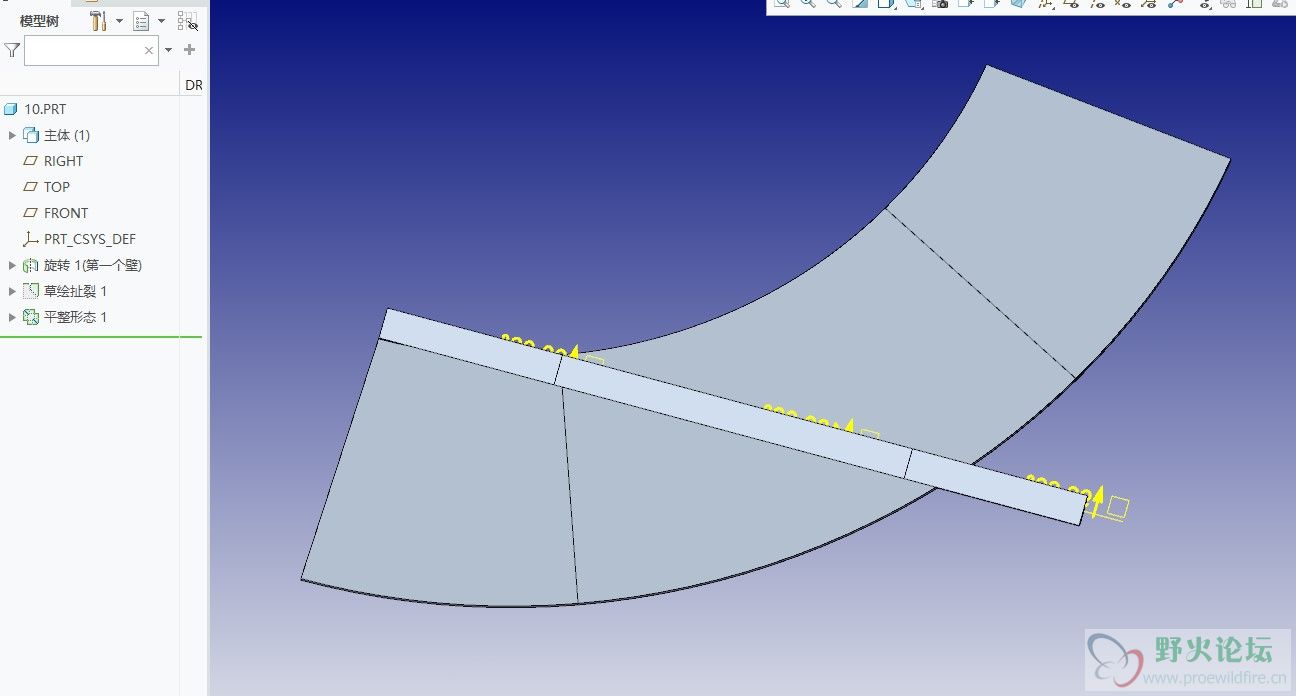Expand the 草绘扯裂 1 node
Image resolution: width=1296 pixels, height=696 pixels.
[x=12, y=291]
